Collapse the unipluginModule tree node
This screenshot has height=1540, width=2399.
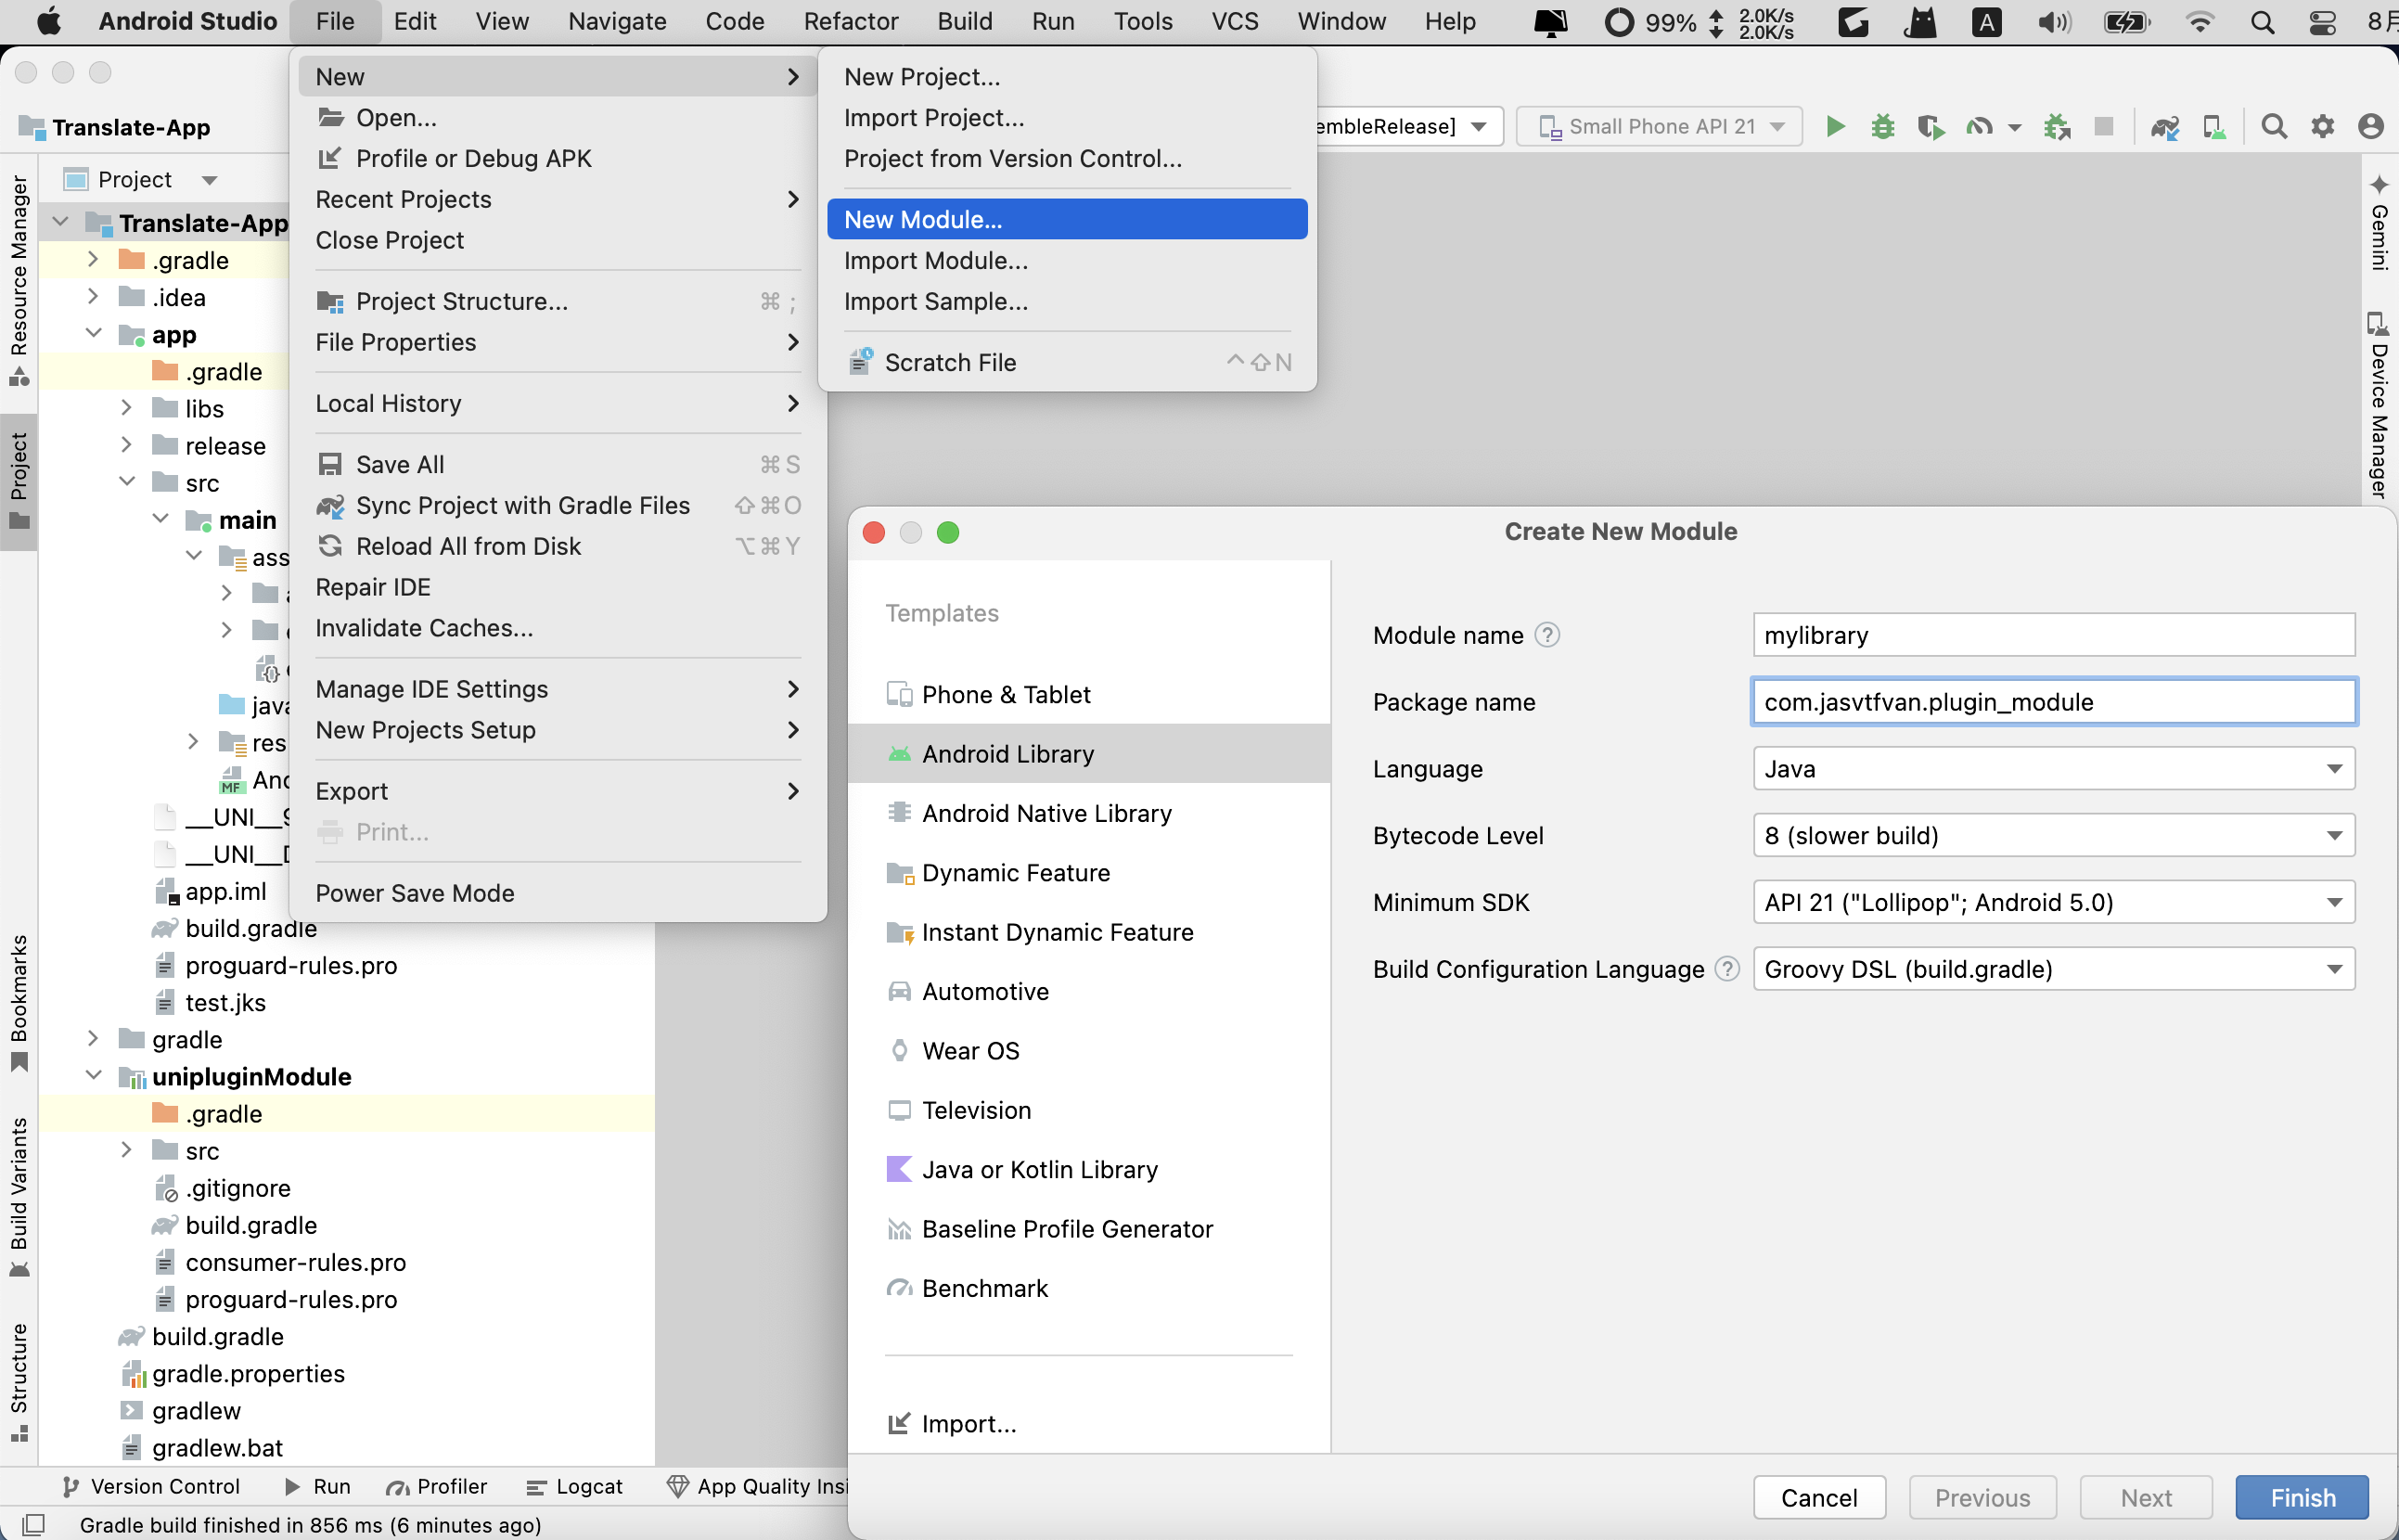[x=93, y=1076]
